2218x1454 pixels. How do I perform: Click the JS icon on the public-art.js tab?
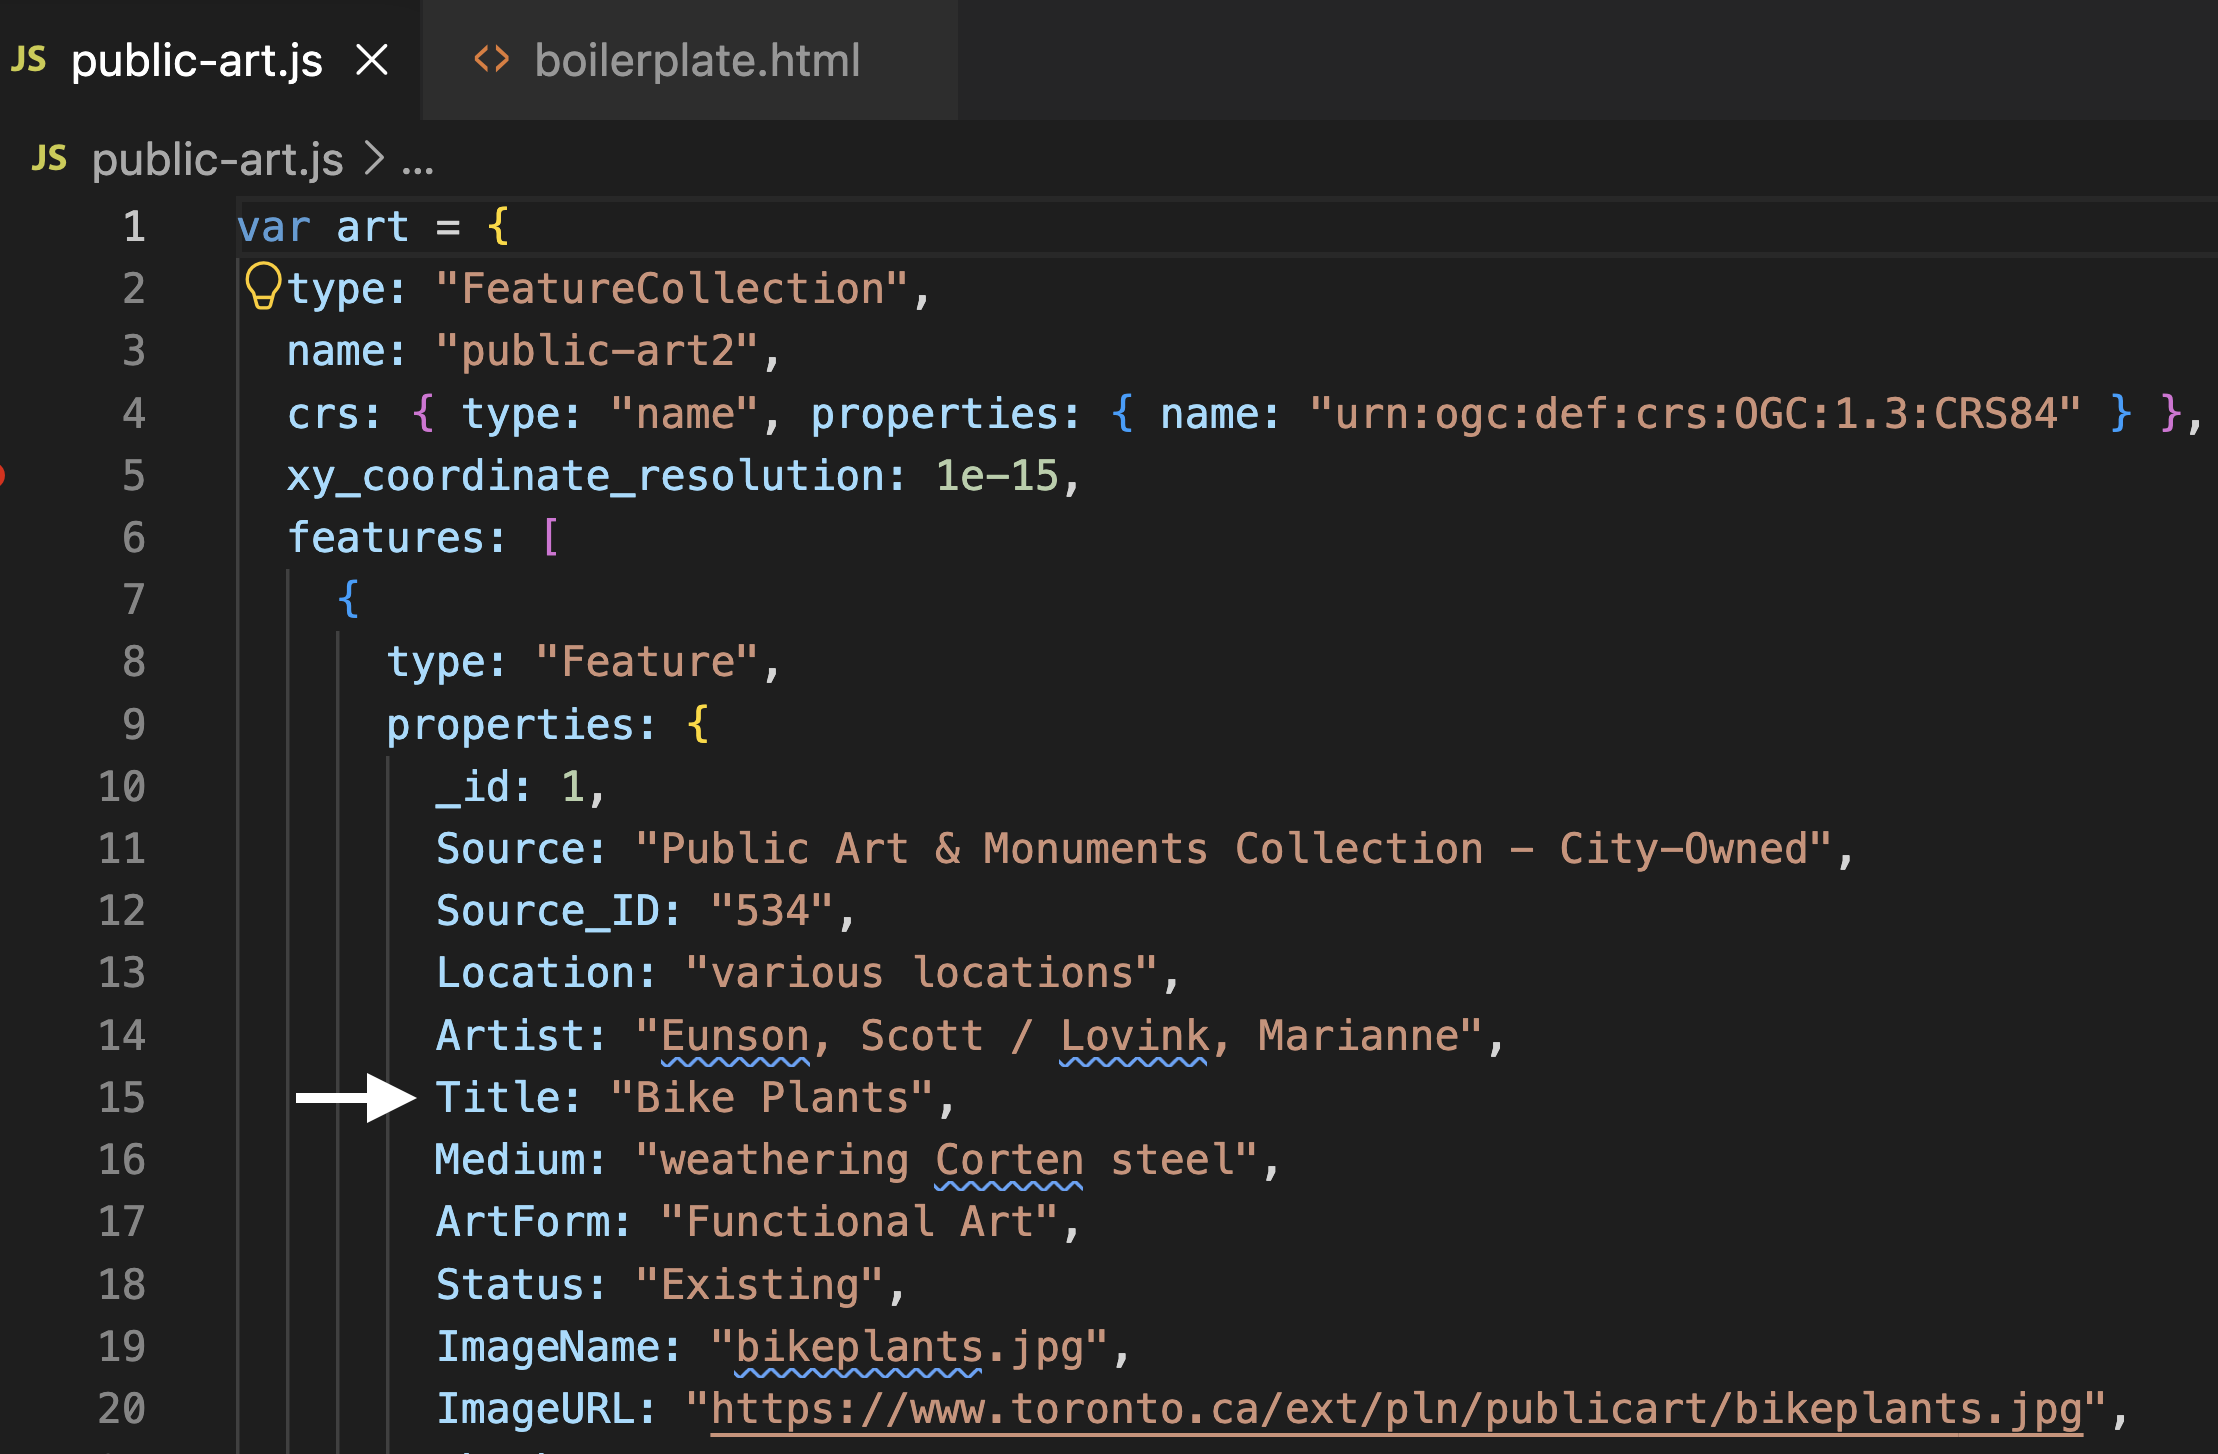tap(29, 60)
